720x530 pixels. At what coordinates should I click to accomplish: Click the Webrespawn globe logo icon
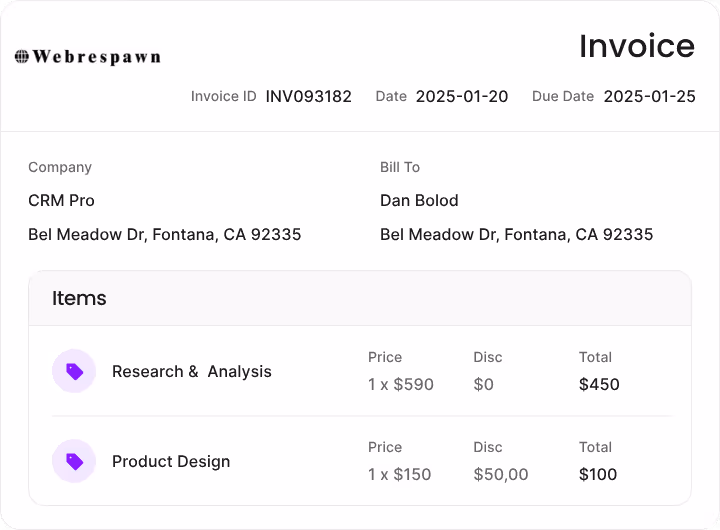coord(22,57)
